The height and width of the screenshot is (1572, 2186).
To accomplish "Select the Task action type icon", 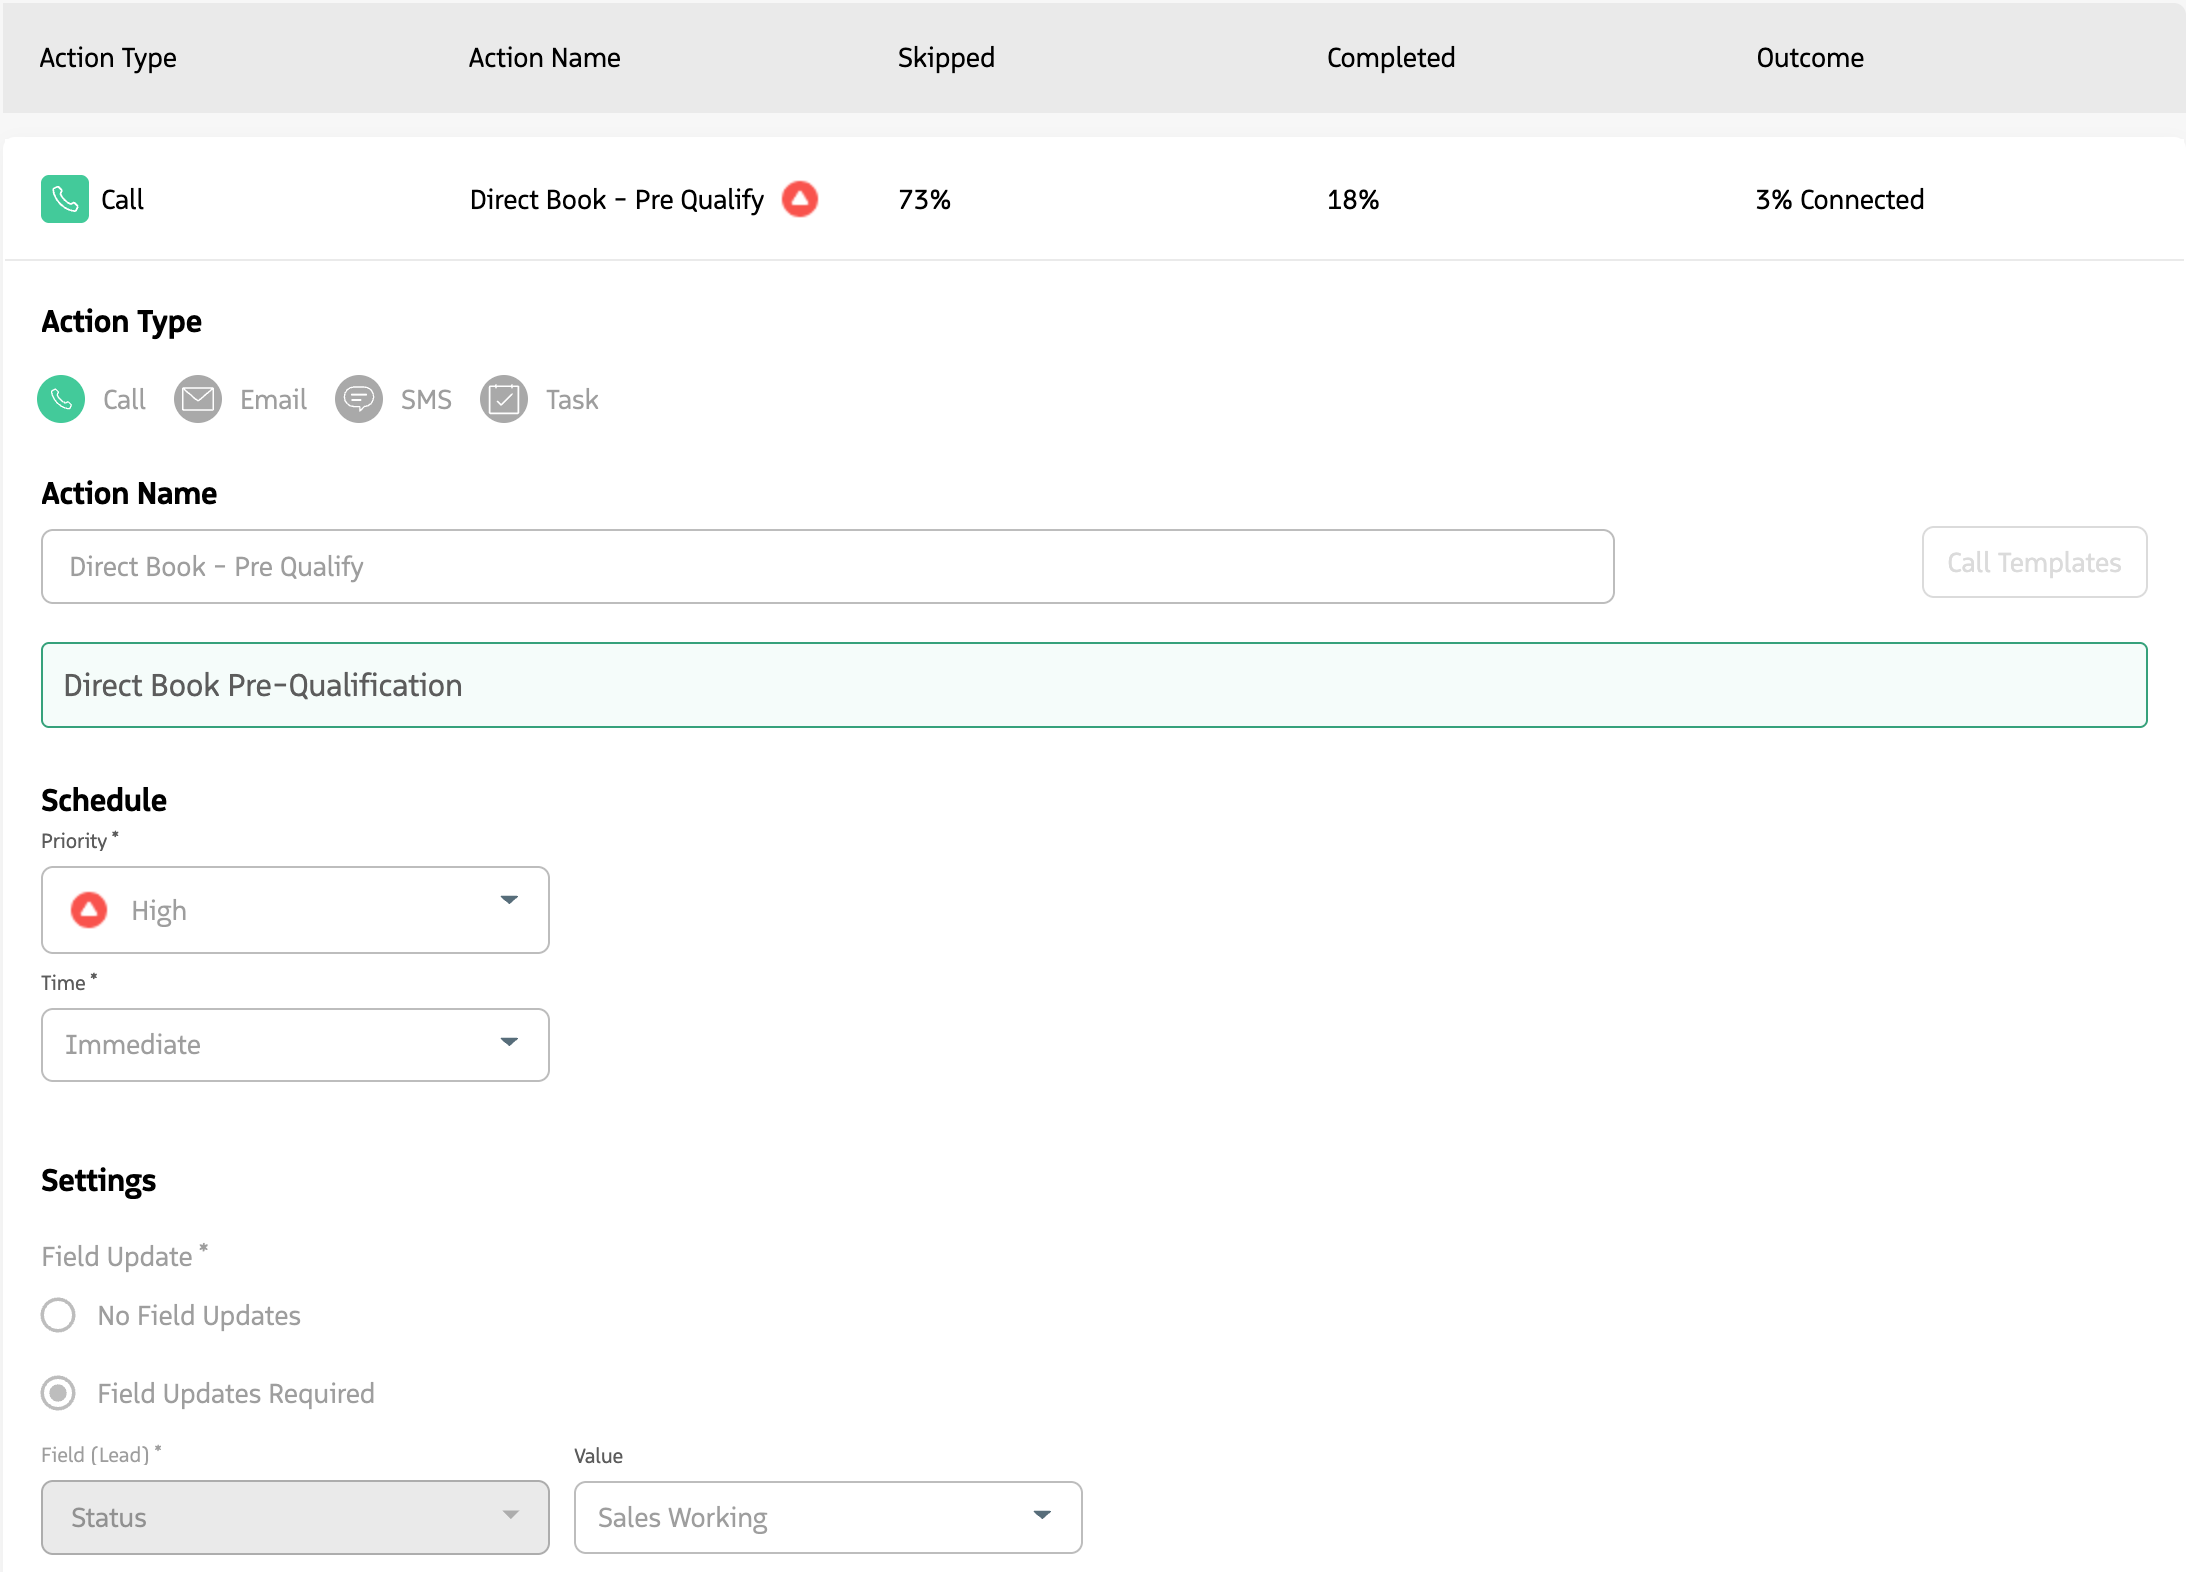I will [x=503, y=399].
